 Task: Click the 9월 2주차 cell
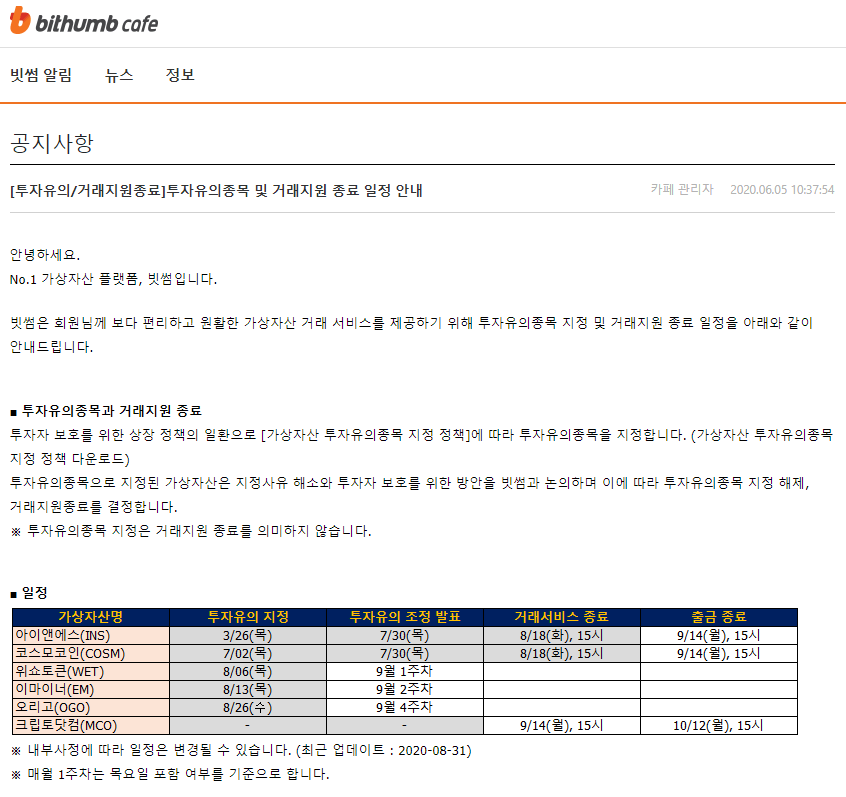click(405, 690)
